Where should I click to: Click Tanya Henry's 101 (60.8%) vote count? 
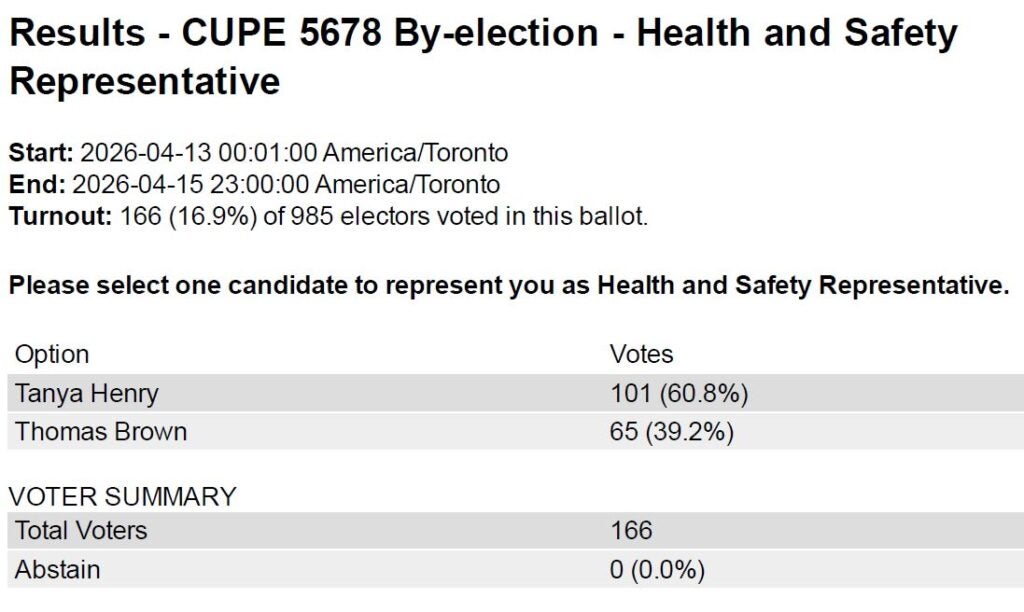click(679, 394)
